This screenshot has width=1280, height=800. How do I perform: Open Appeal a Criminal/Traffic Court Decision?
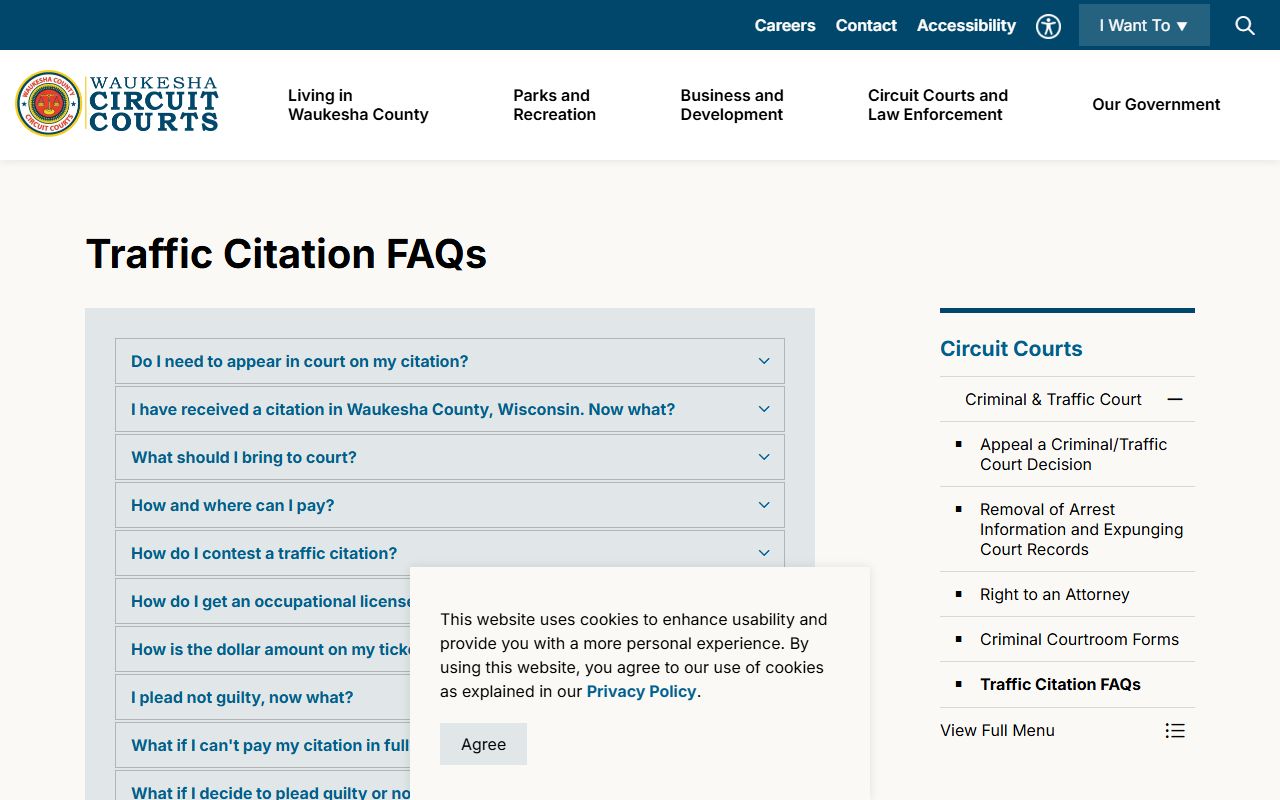(1073, 454)
